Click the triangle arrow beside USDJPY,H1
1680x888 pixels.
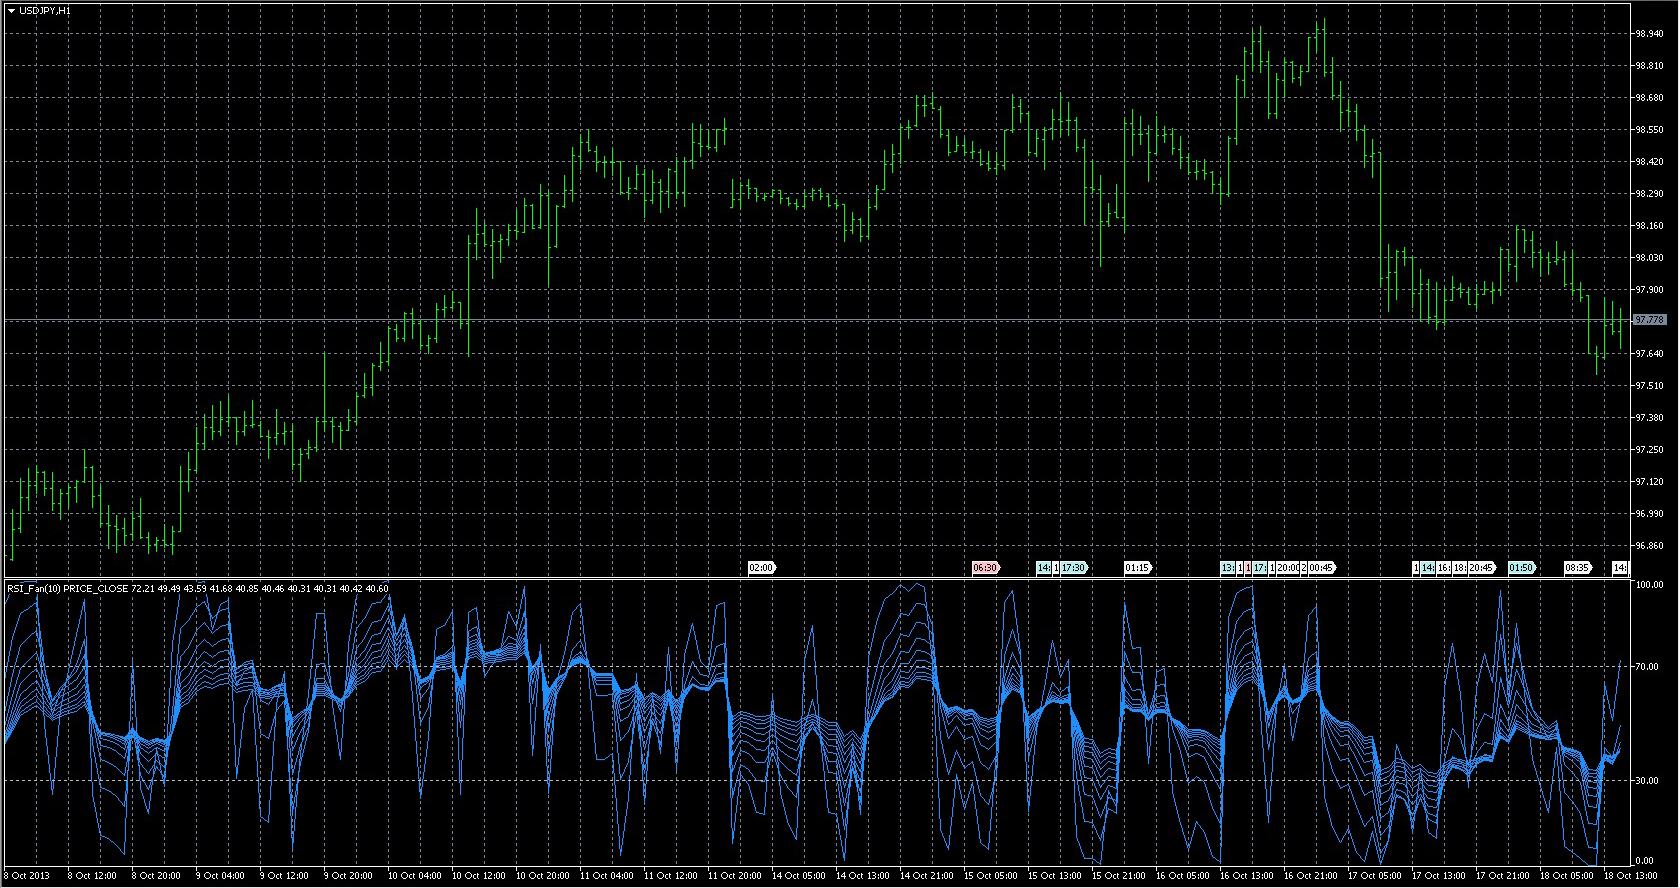coord(11,10)
